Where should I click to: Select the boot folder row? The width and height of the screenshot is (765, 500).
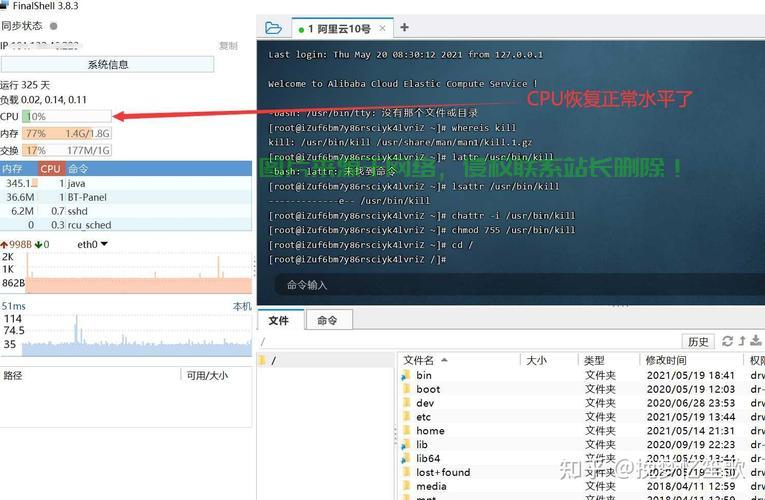tap(582, 389)
